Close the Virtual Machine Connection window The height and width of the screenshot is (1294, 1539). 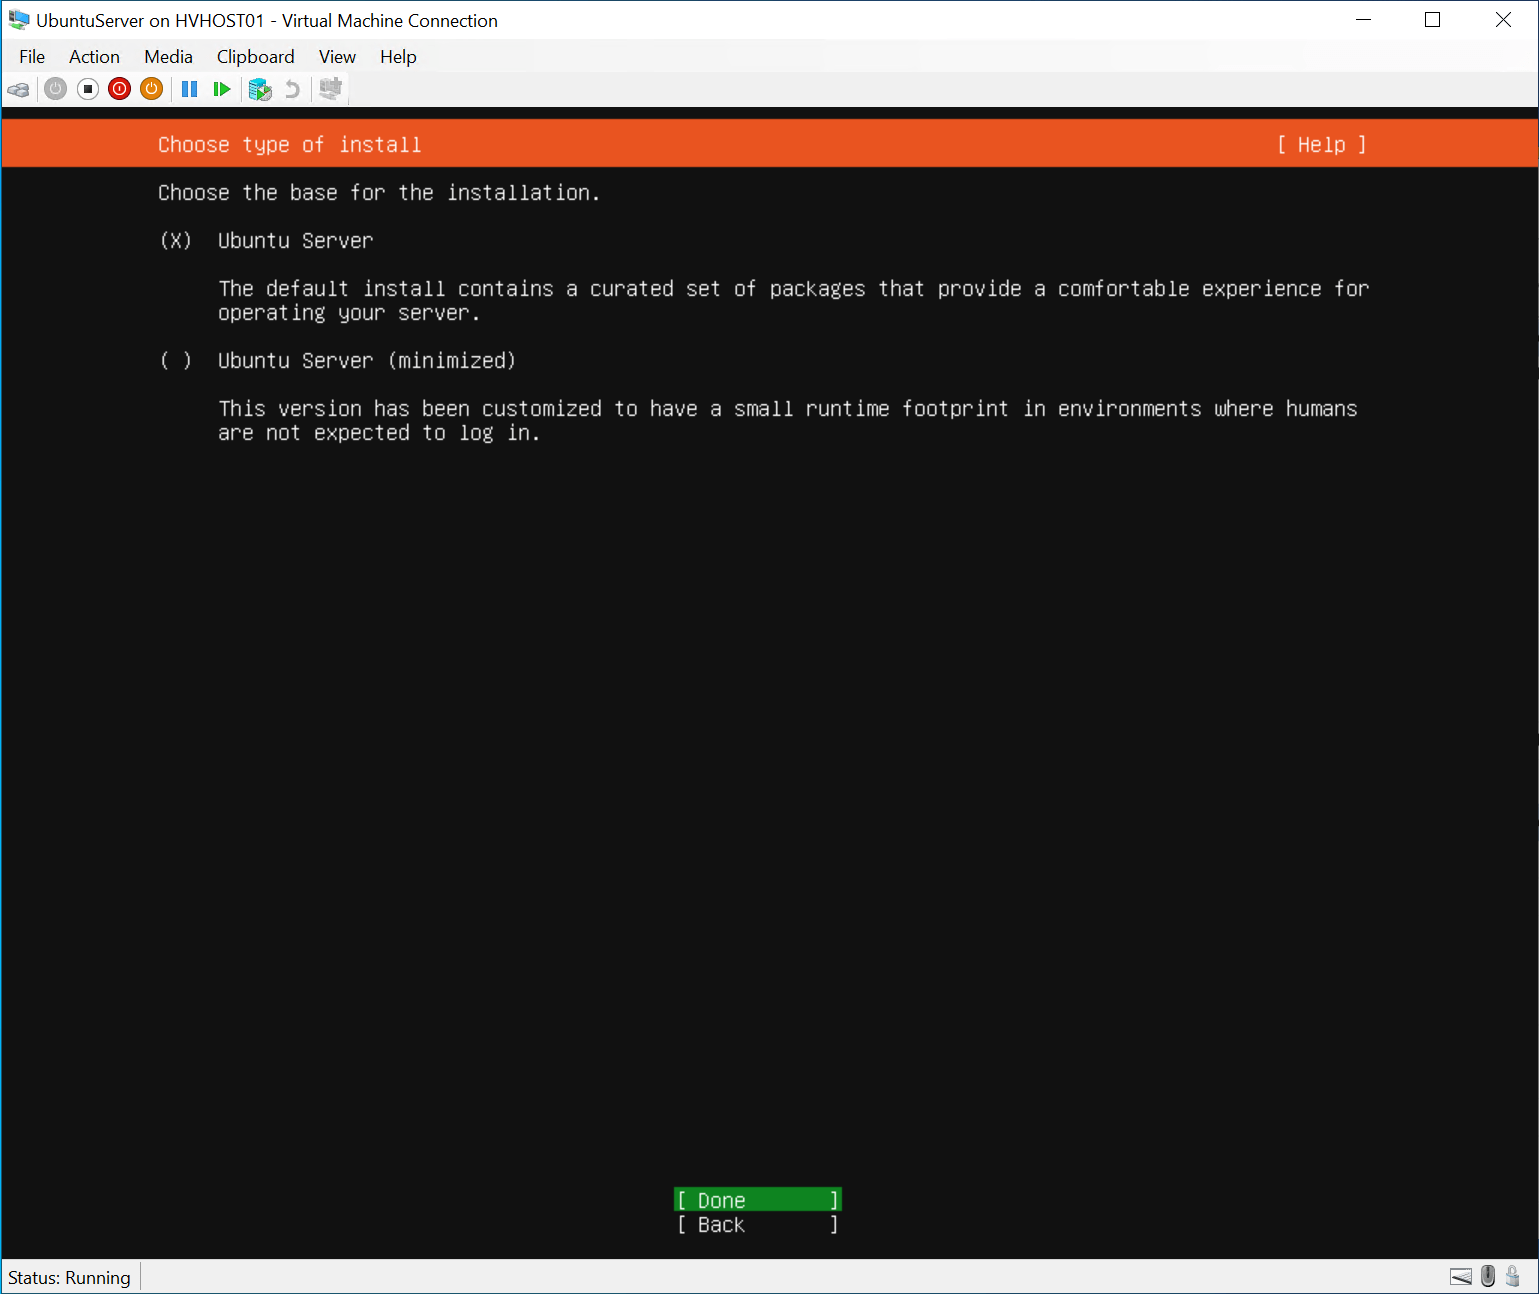tap(1502, 20)
